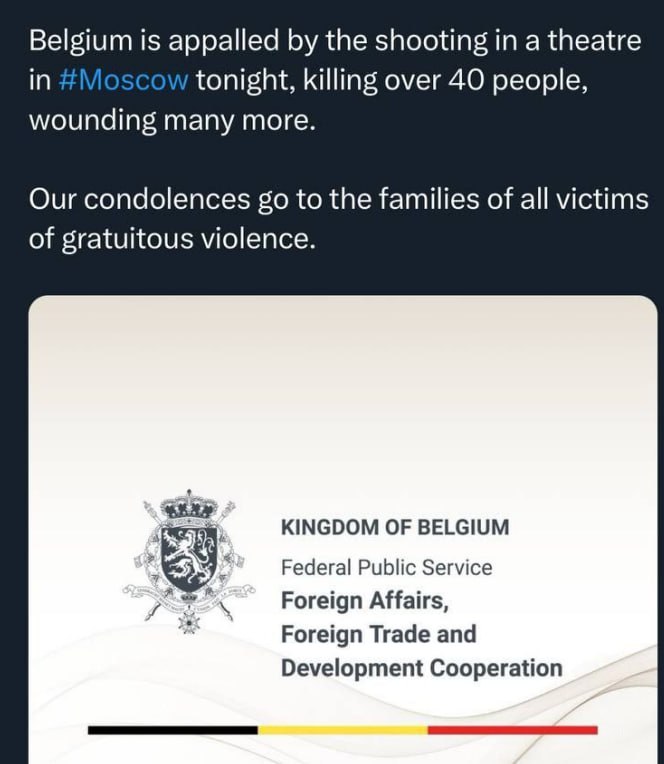This screenshot has width=664, height=764.
Task: Click the motto ribbon beneath the shield
Action: [x=189, y=600]
